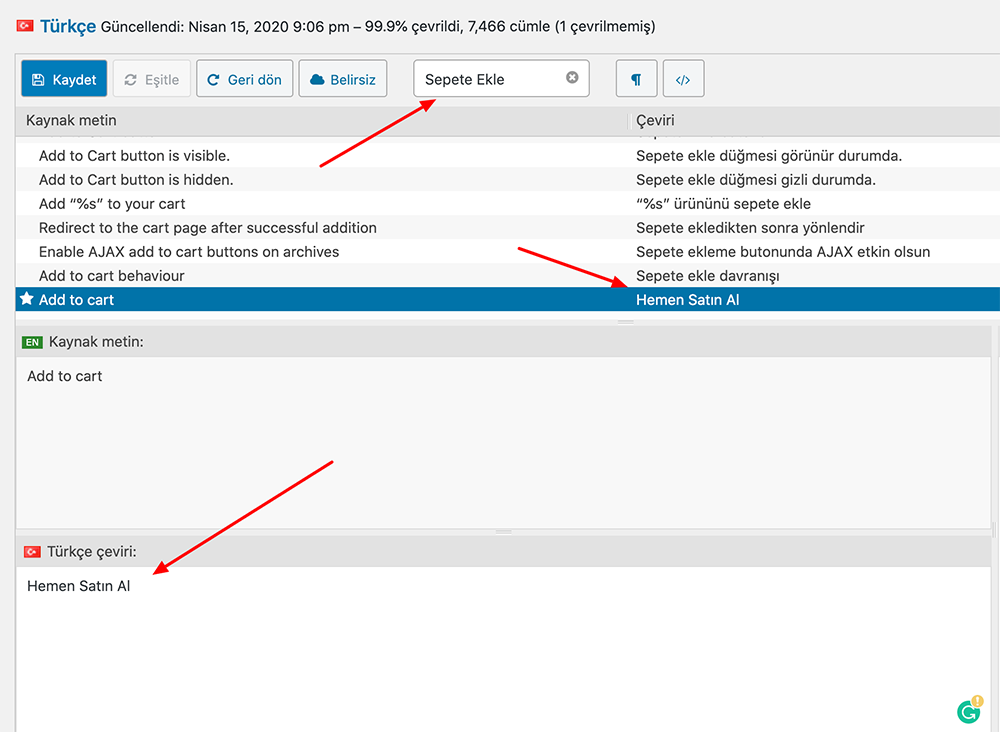Viewport: 1000px width, 732px height.
Task: Clear the Sepete Ekle search filter
Action: (572, 77)
